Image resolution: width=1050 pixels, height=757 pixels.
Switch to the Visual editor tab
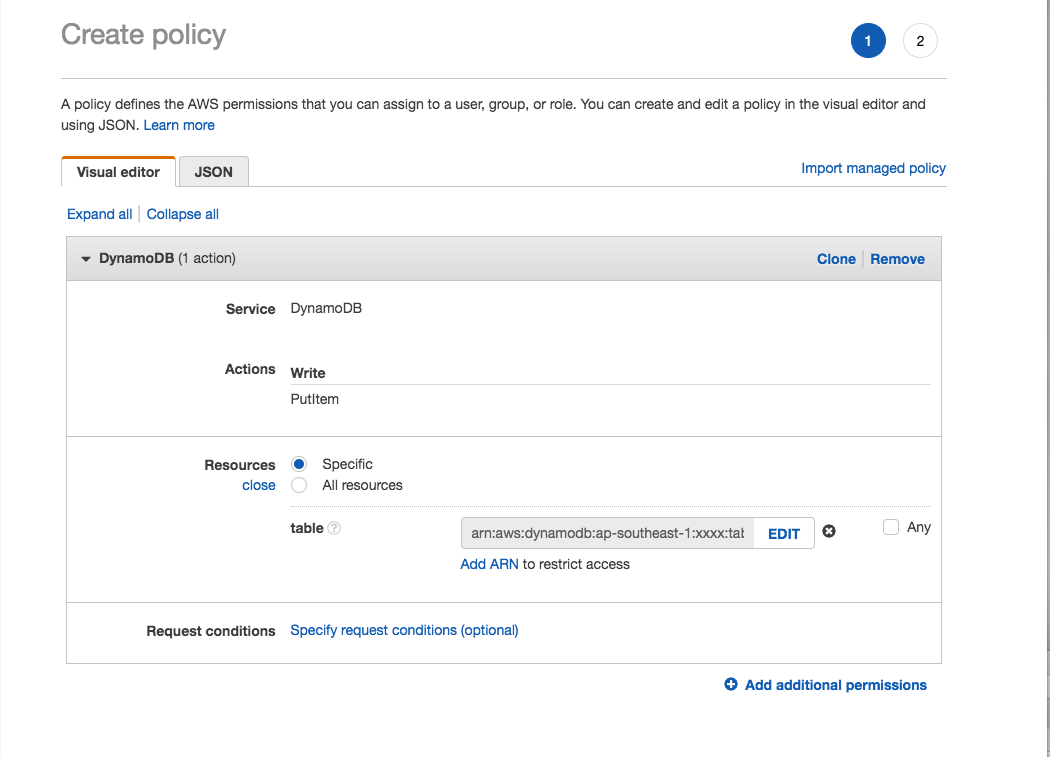119,171
